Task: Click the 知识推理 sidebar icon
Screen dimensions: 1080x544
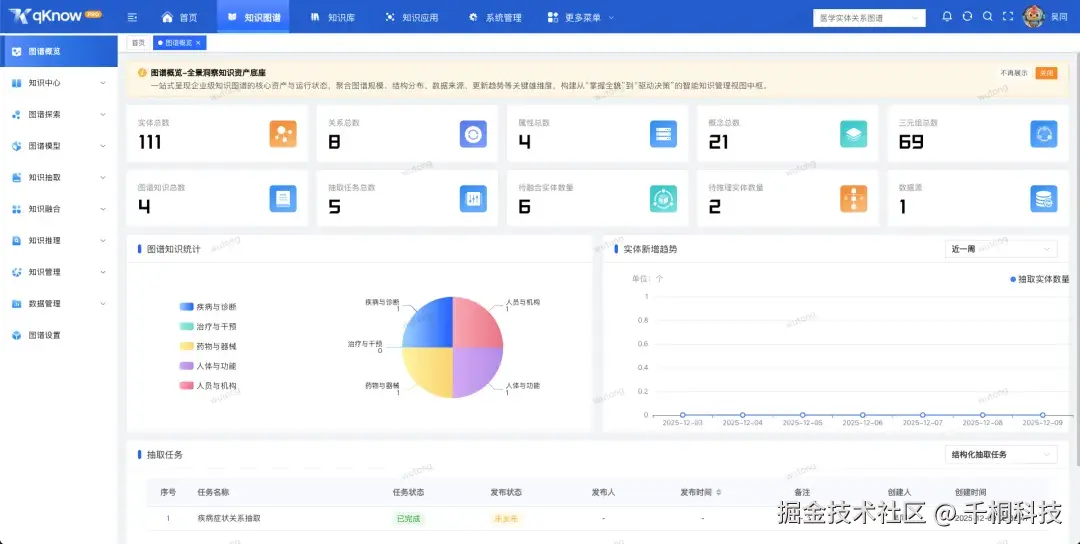Action: click(x=17, y=240)
